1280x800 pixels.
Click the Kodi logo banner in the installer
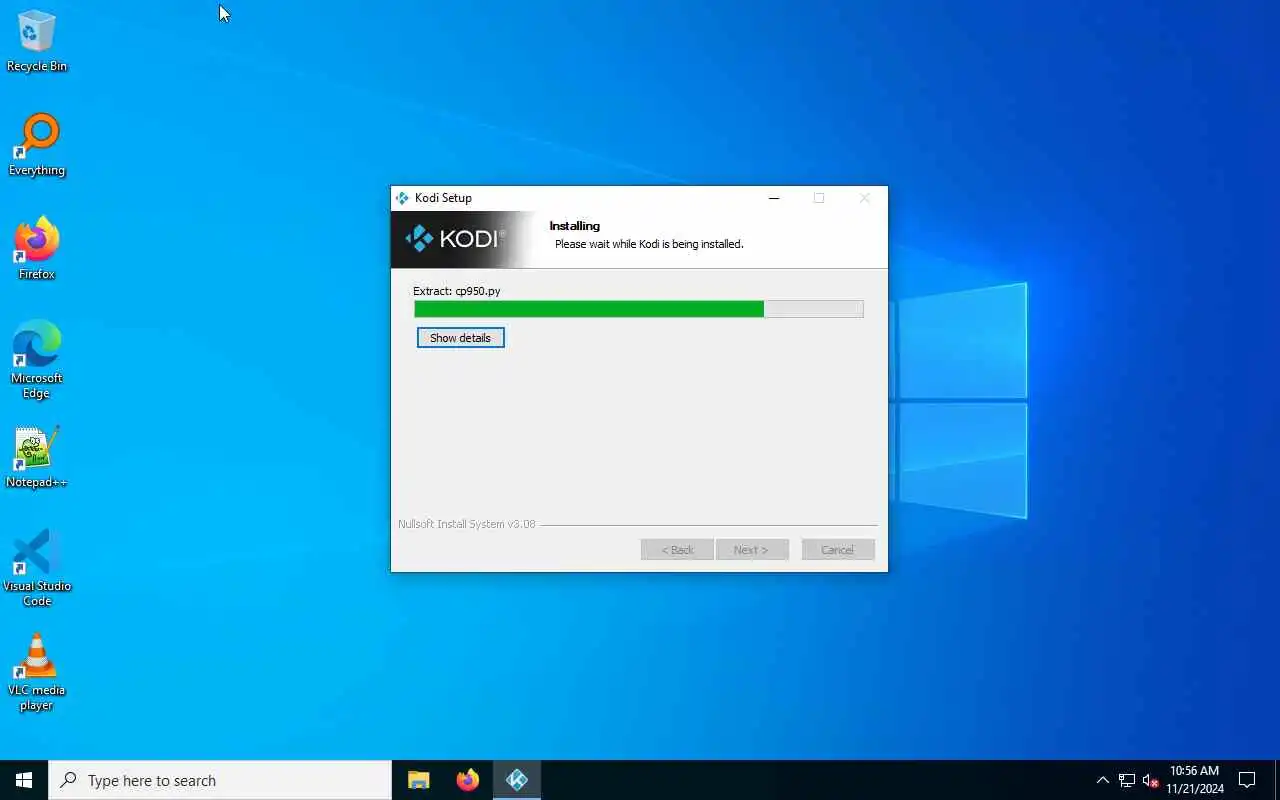(456, 239)
